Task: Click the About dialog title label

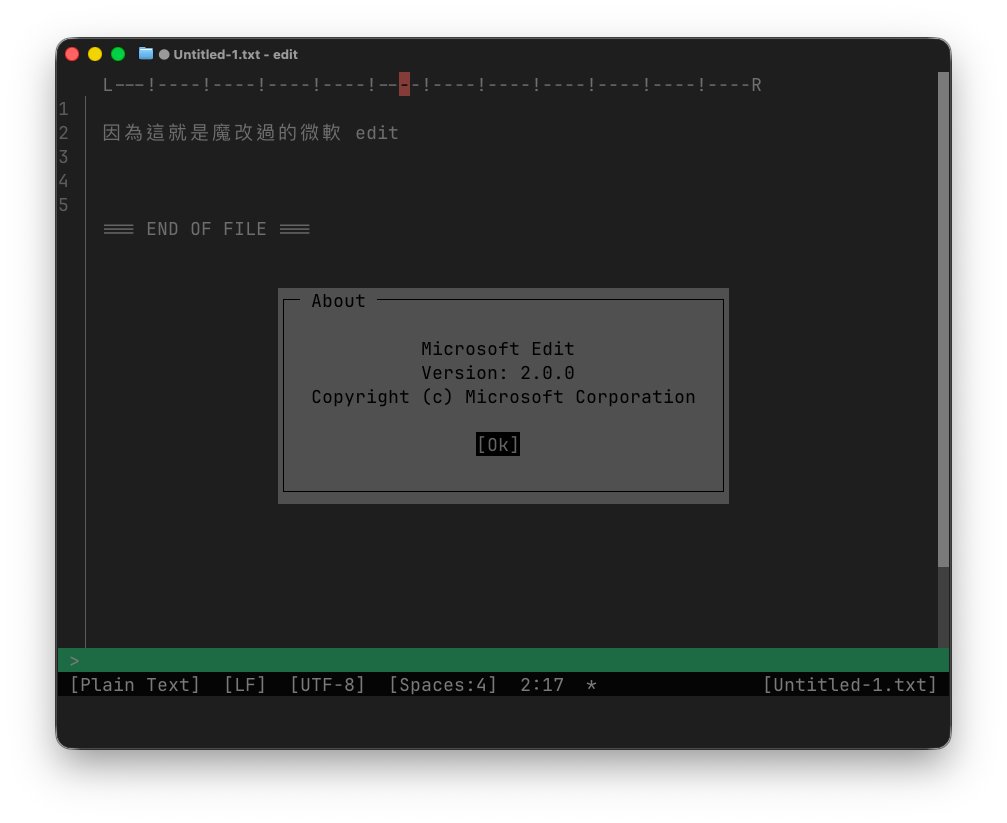Action: pos(338,301)
